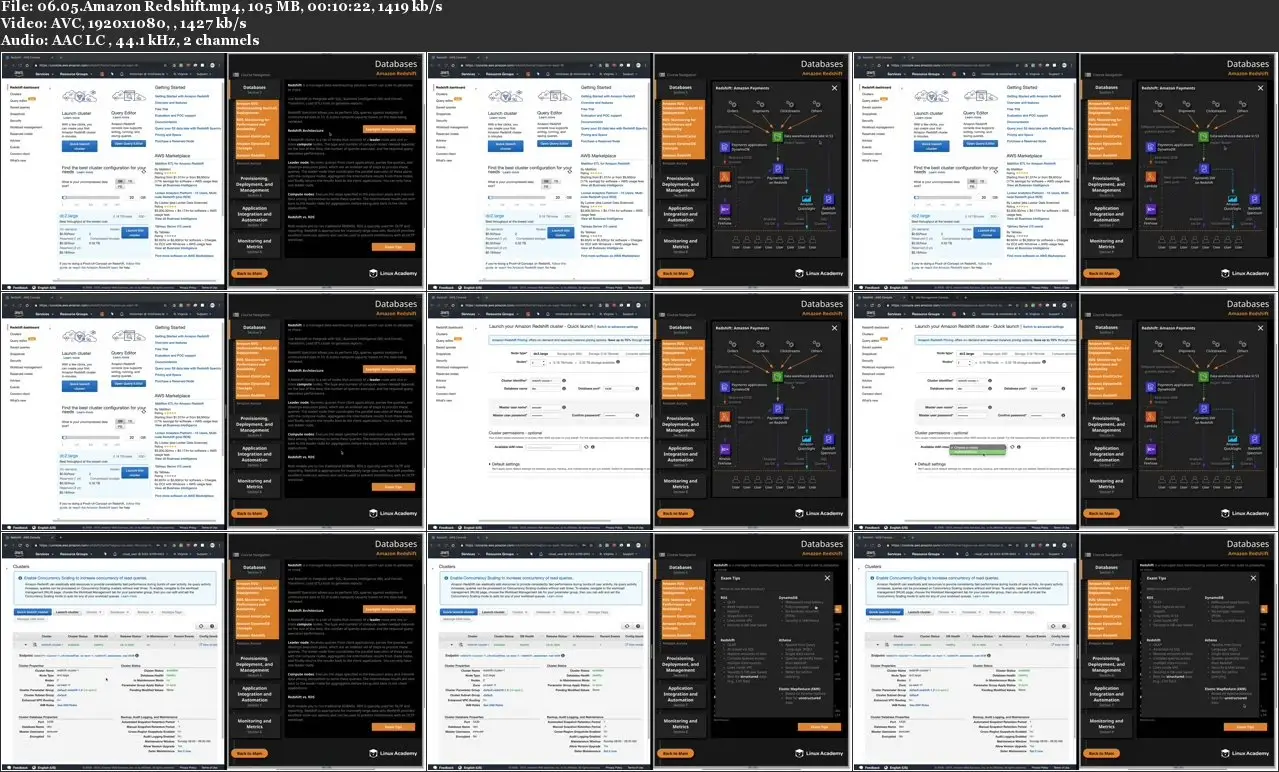Image resolution: width=1279 pixels, height=772 pixels.
Task: Open Events sidebar item in top-left thumbnail
Action: pyautogui.click(x=15, y=146)
